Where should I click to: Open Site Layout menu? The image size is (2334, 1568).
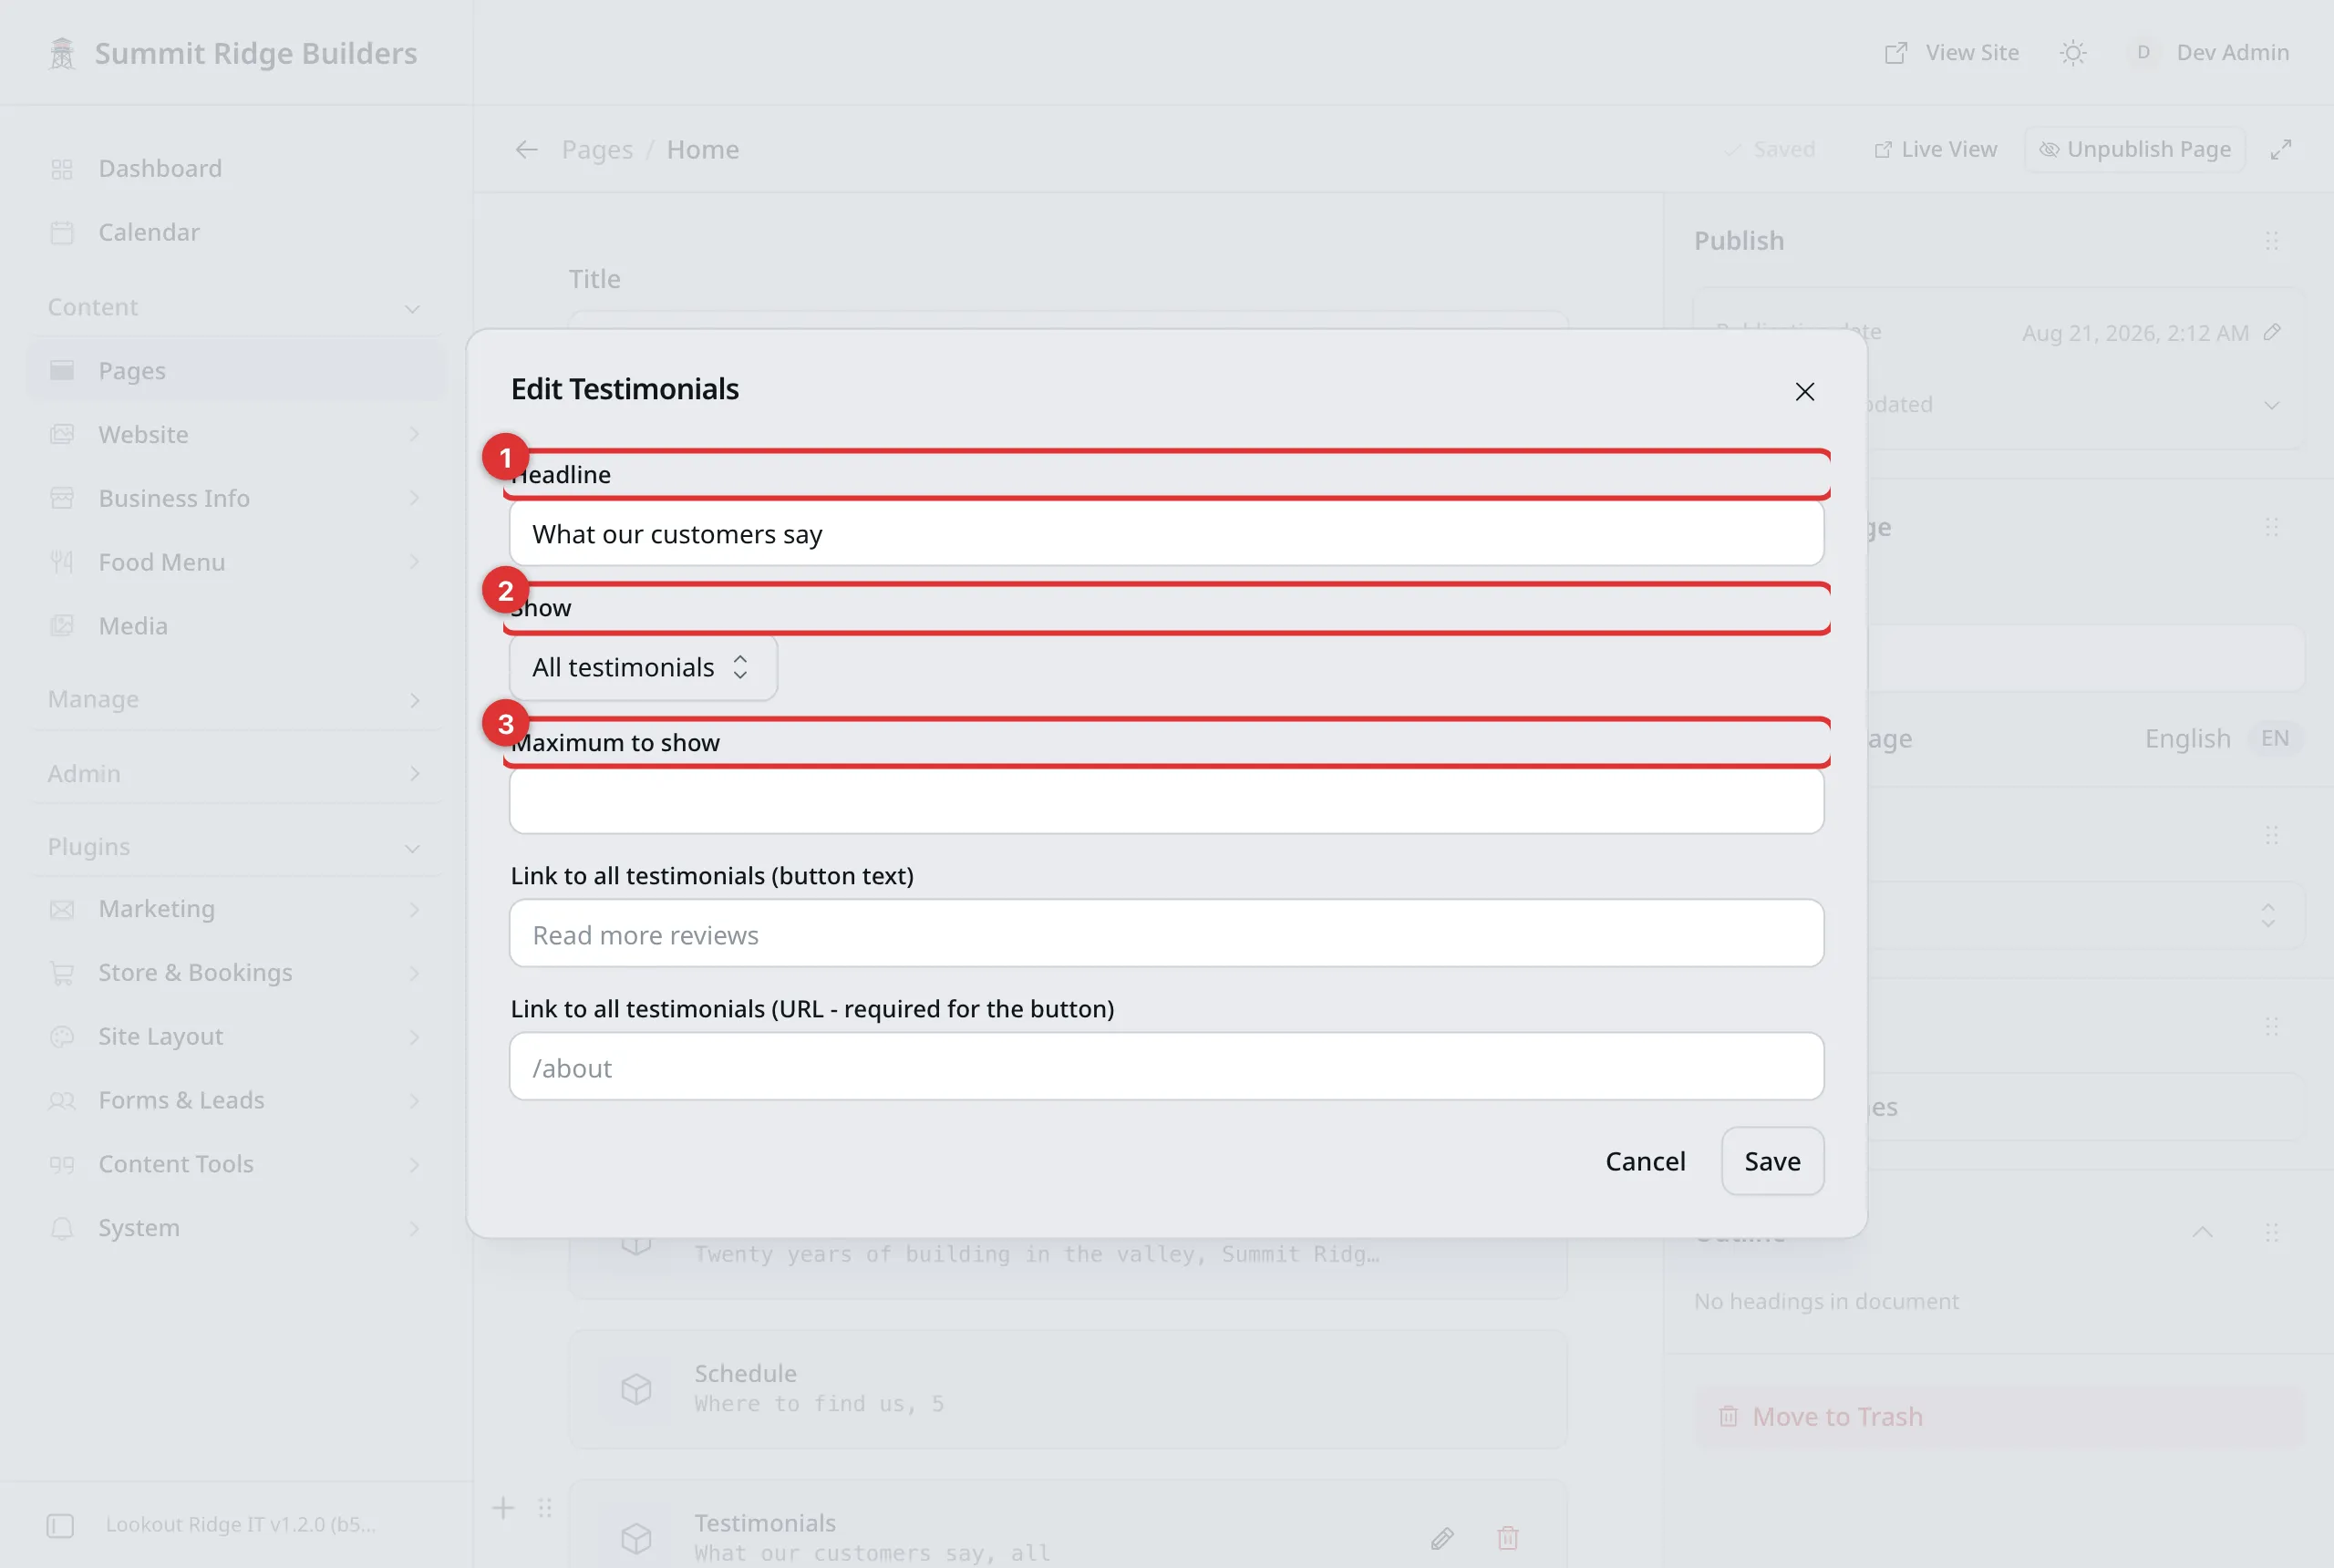click(x=236, y=1036)
